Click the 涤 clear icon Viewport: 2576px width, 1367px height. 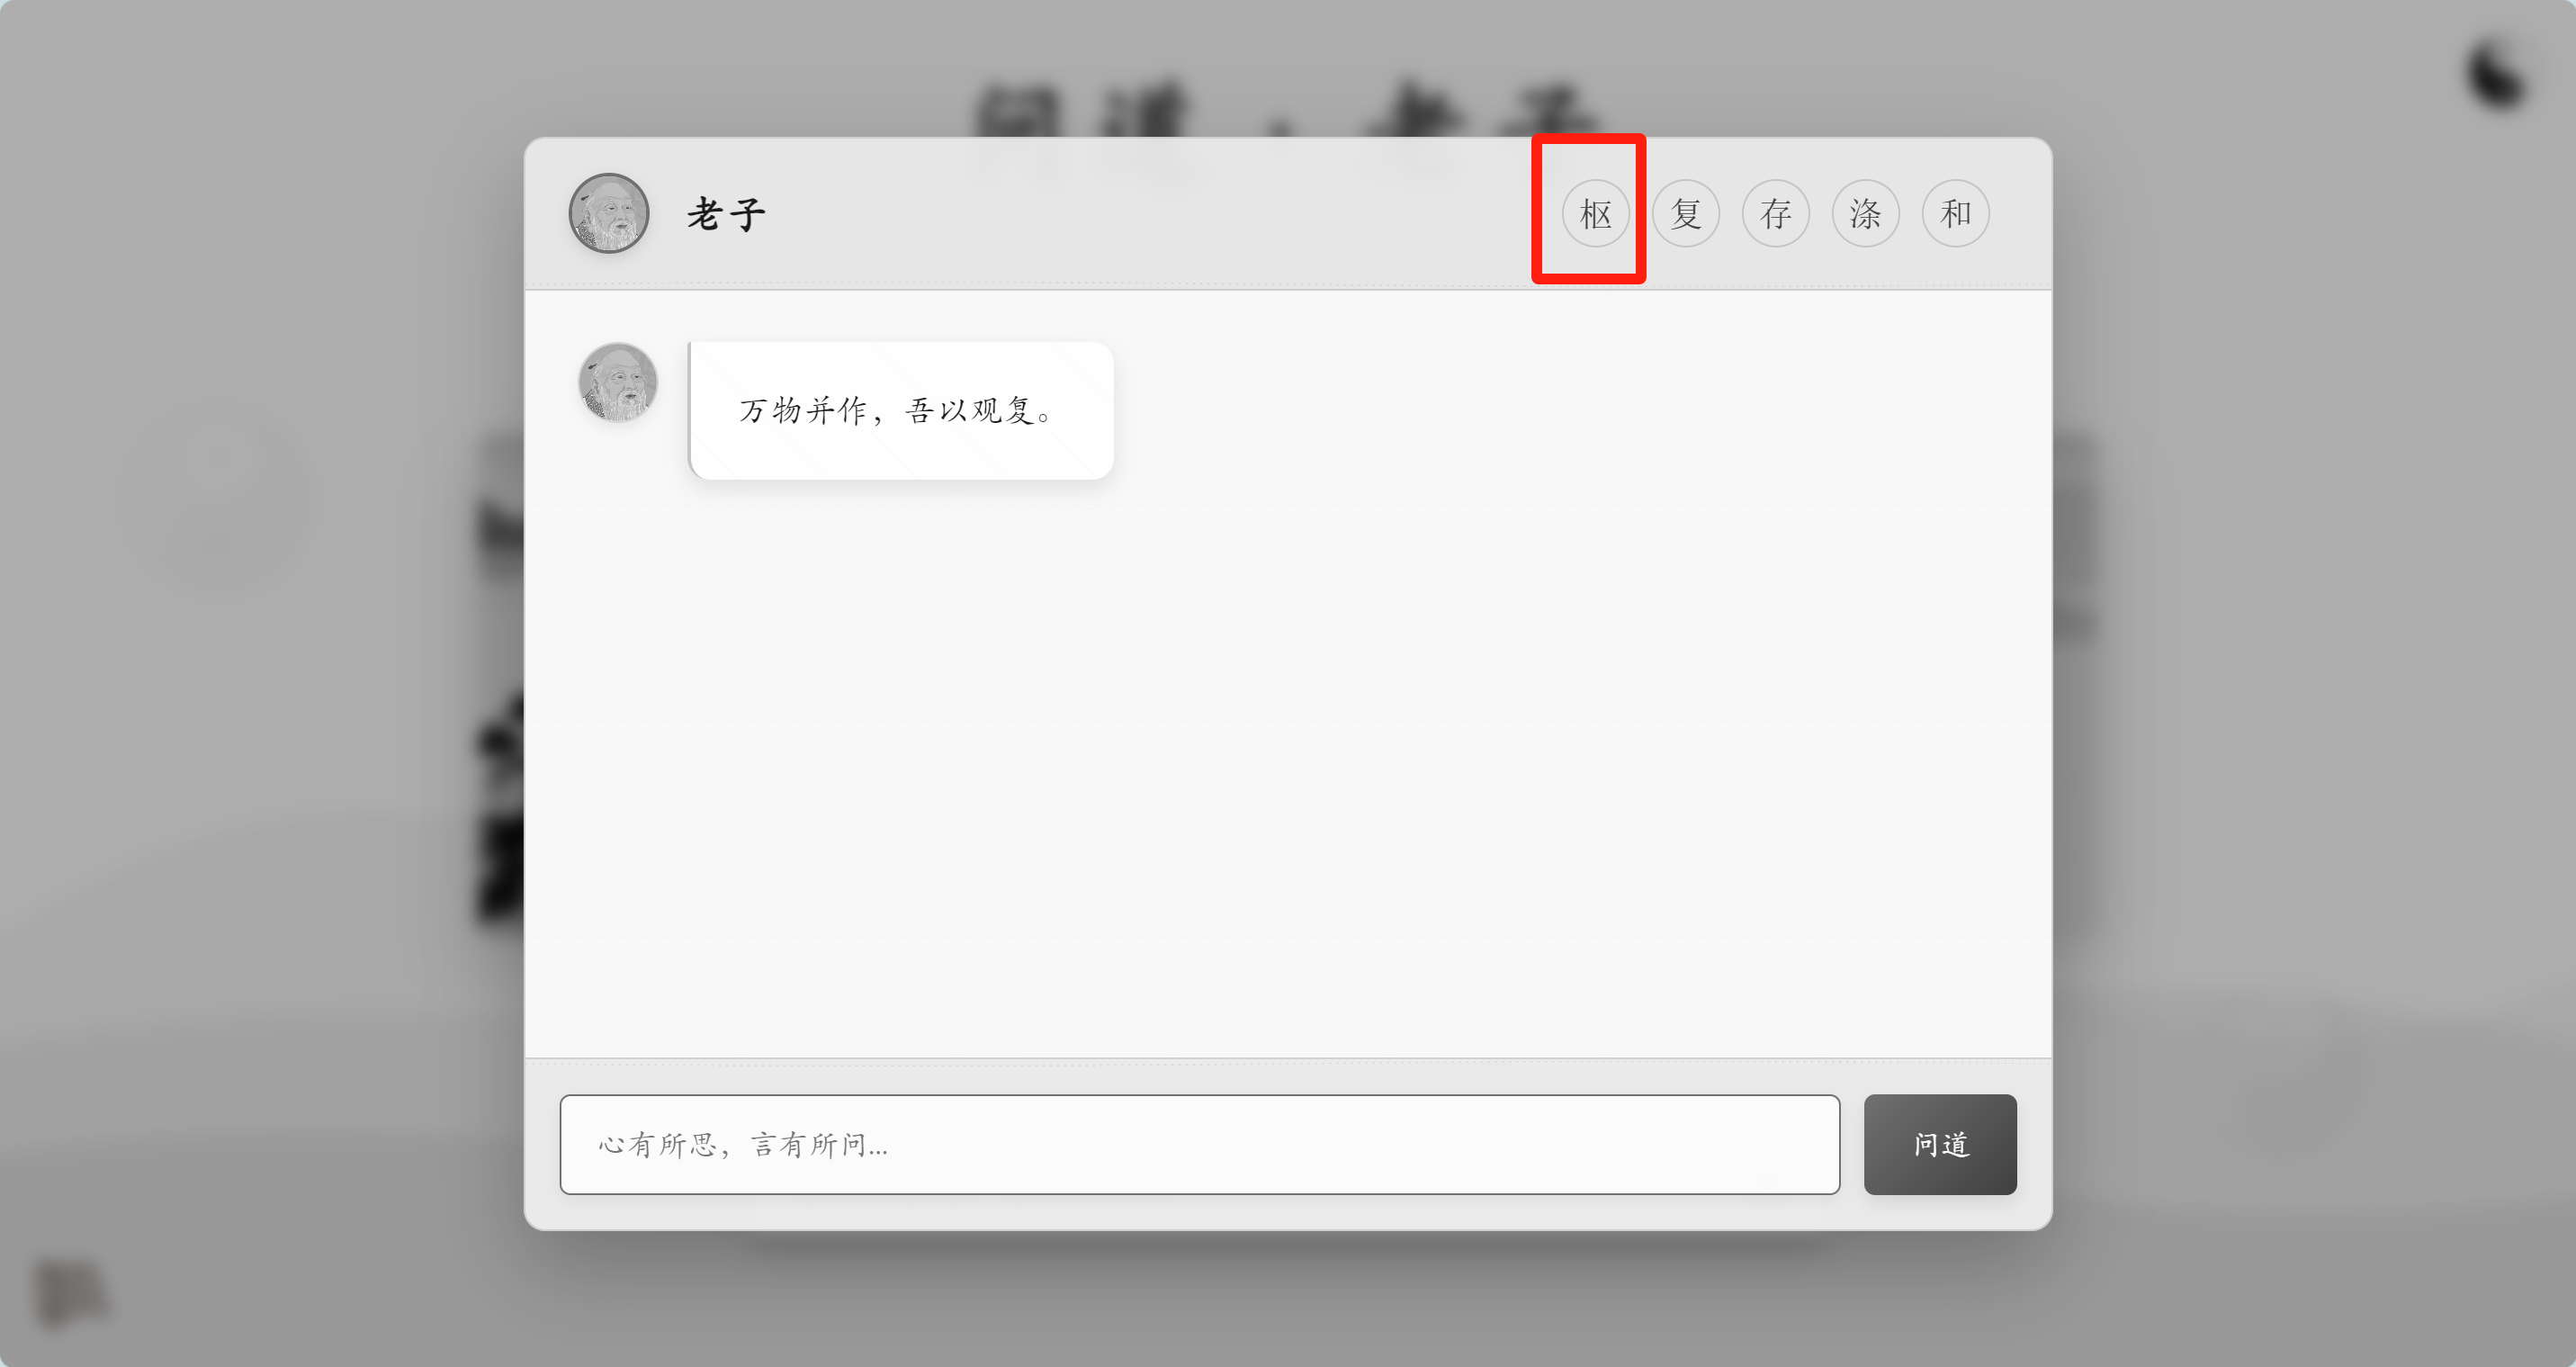click(1865, 213)
